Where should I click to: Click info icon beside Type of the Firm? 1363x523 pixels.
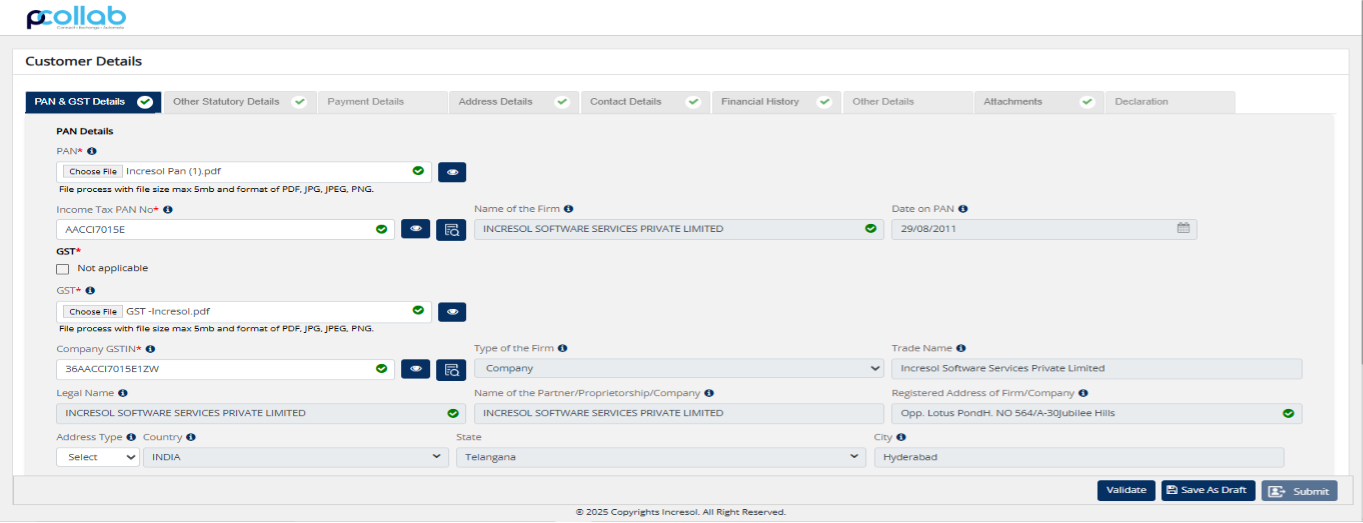563,348
